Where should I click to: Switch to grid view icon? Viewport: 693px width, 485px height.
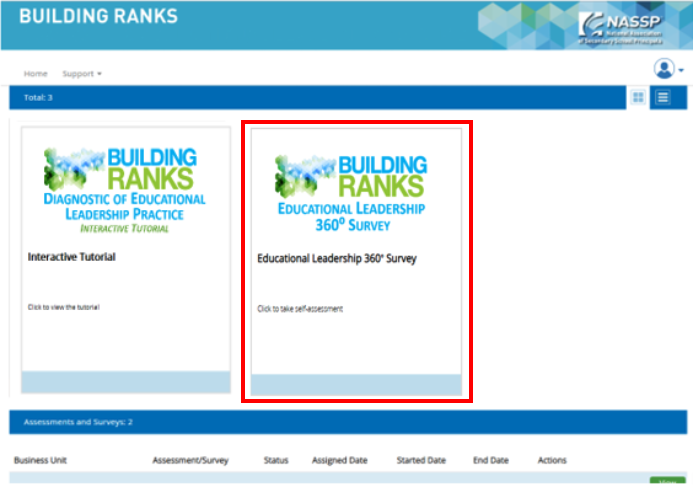[638, 97]
